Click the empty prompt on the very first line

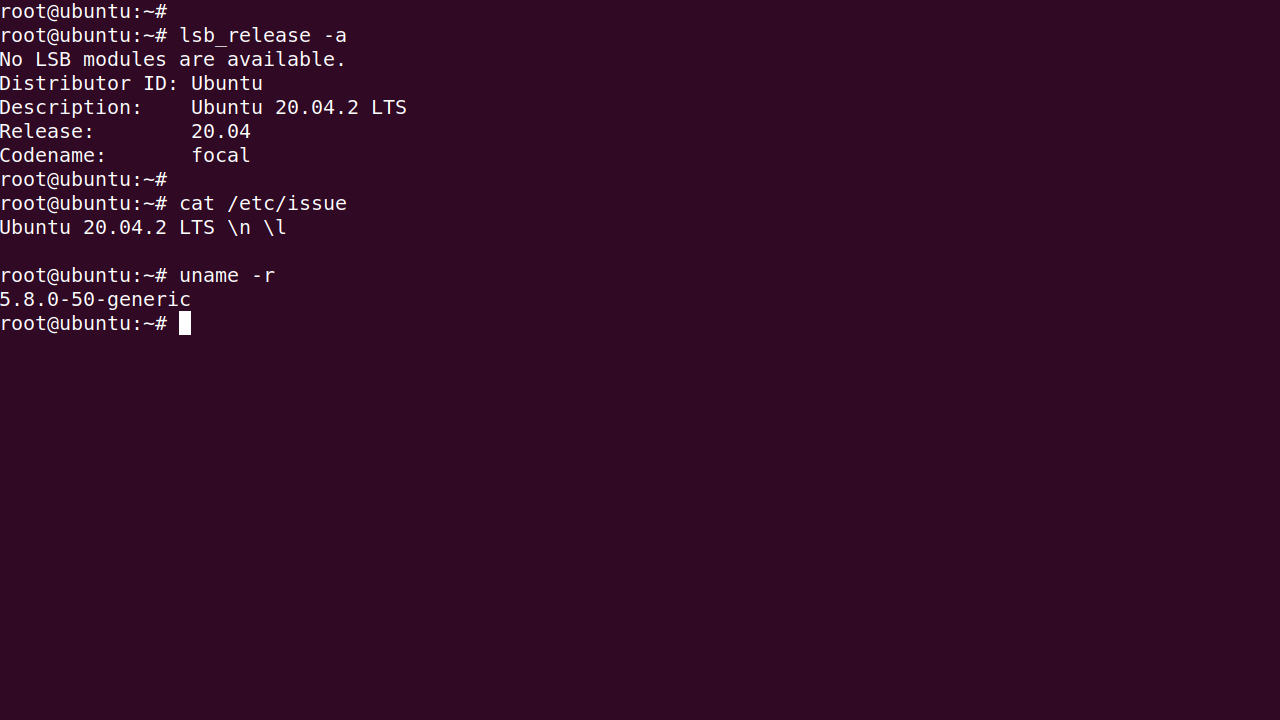click(83, 11)
